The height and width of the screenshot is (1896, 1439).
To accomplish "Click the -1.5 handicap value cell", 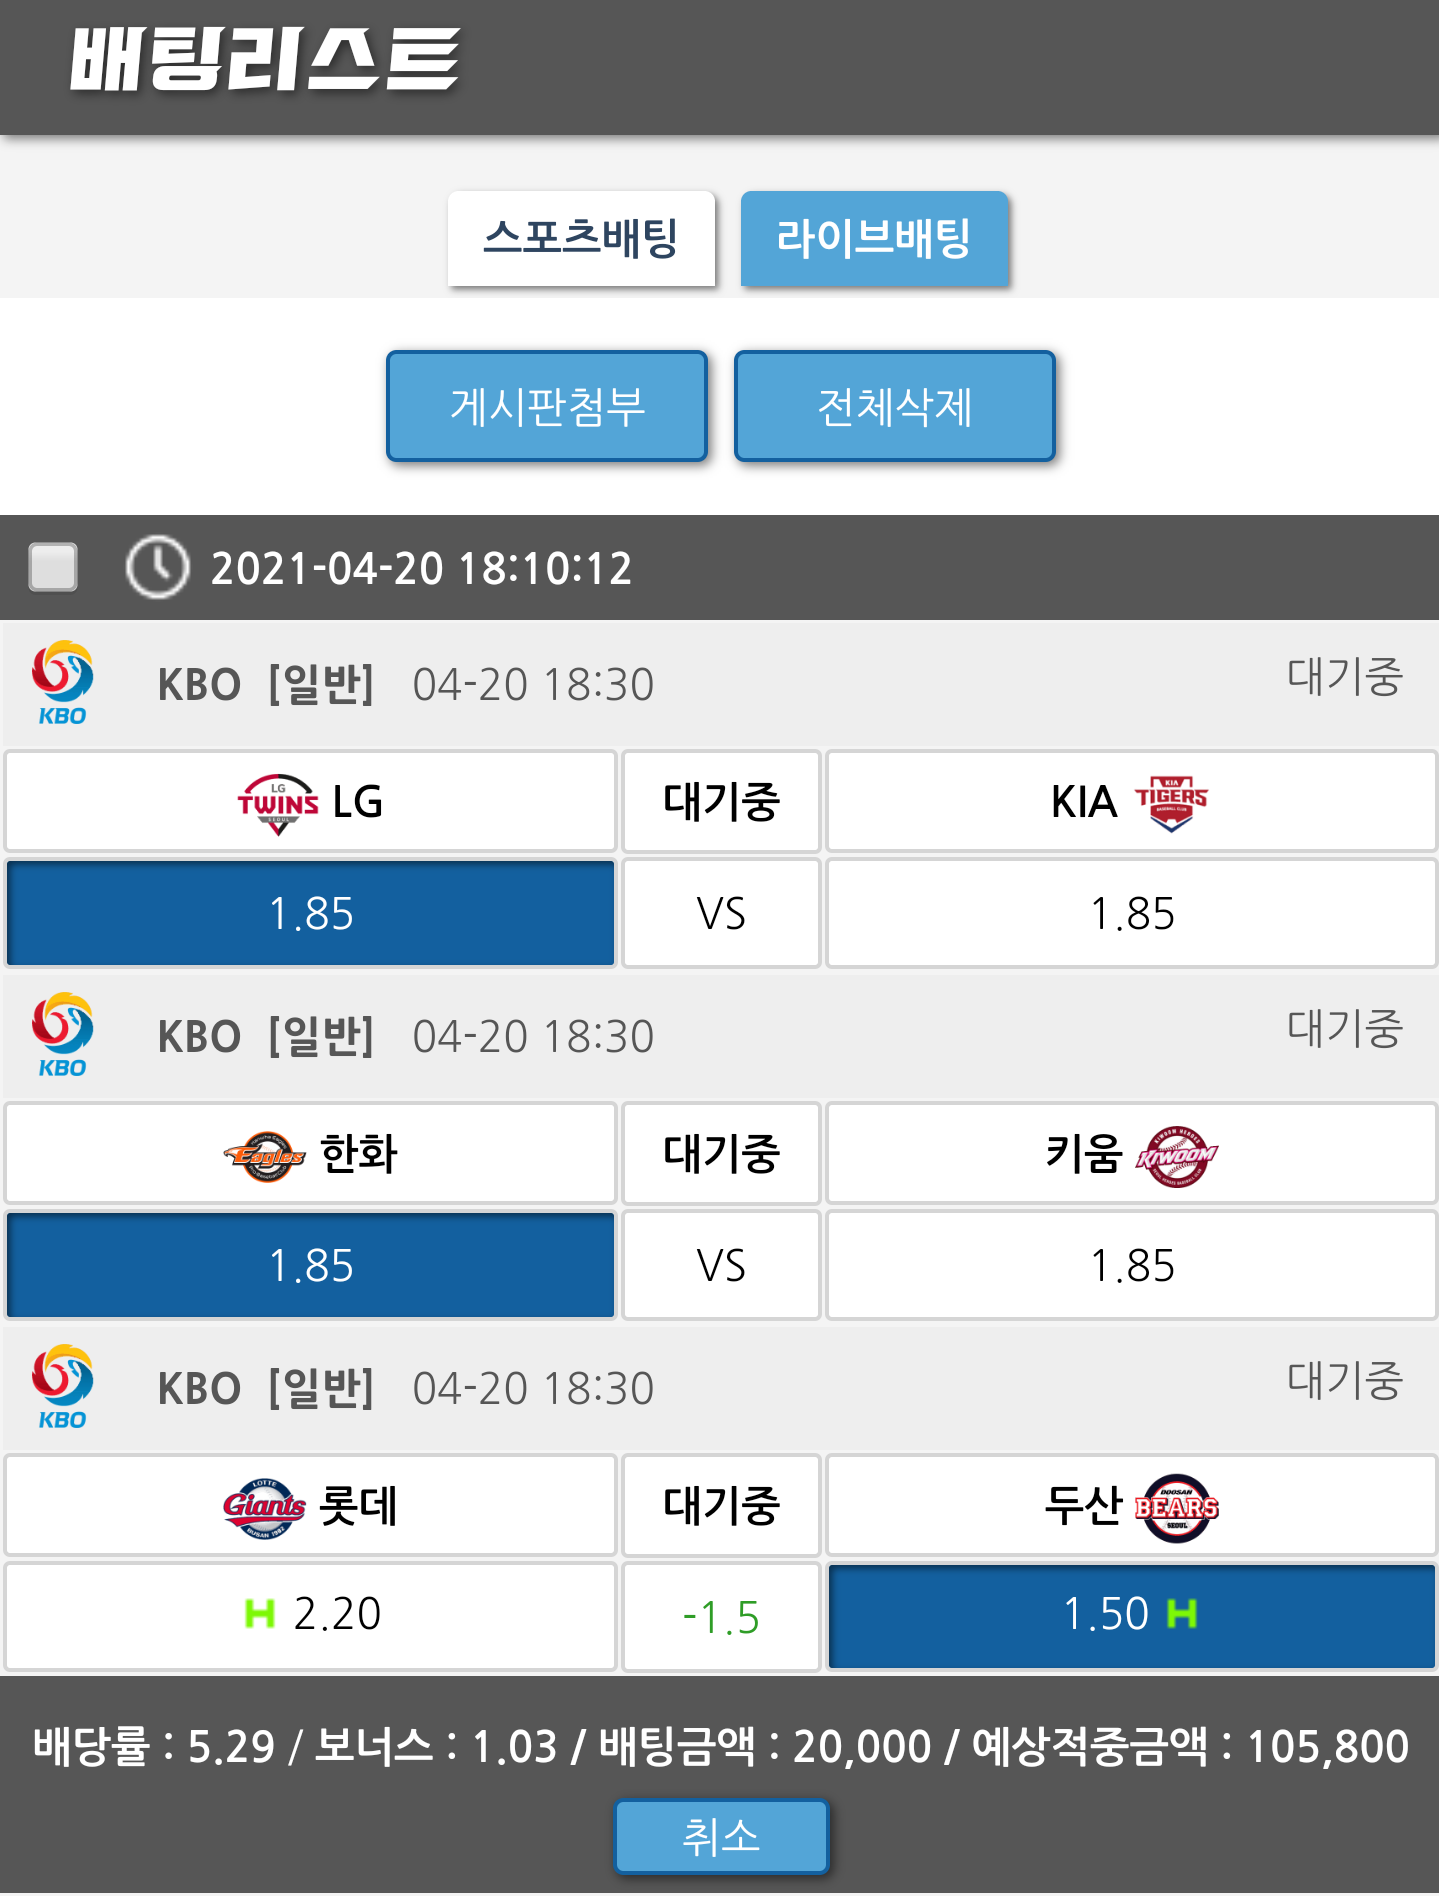I will pyautogui.click(x=721, y=1617).
